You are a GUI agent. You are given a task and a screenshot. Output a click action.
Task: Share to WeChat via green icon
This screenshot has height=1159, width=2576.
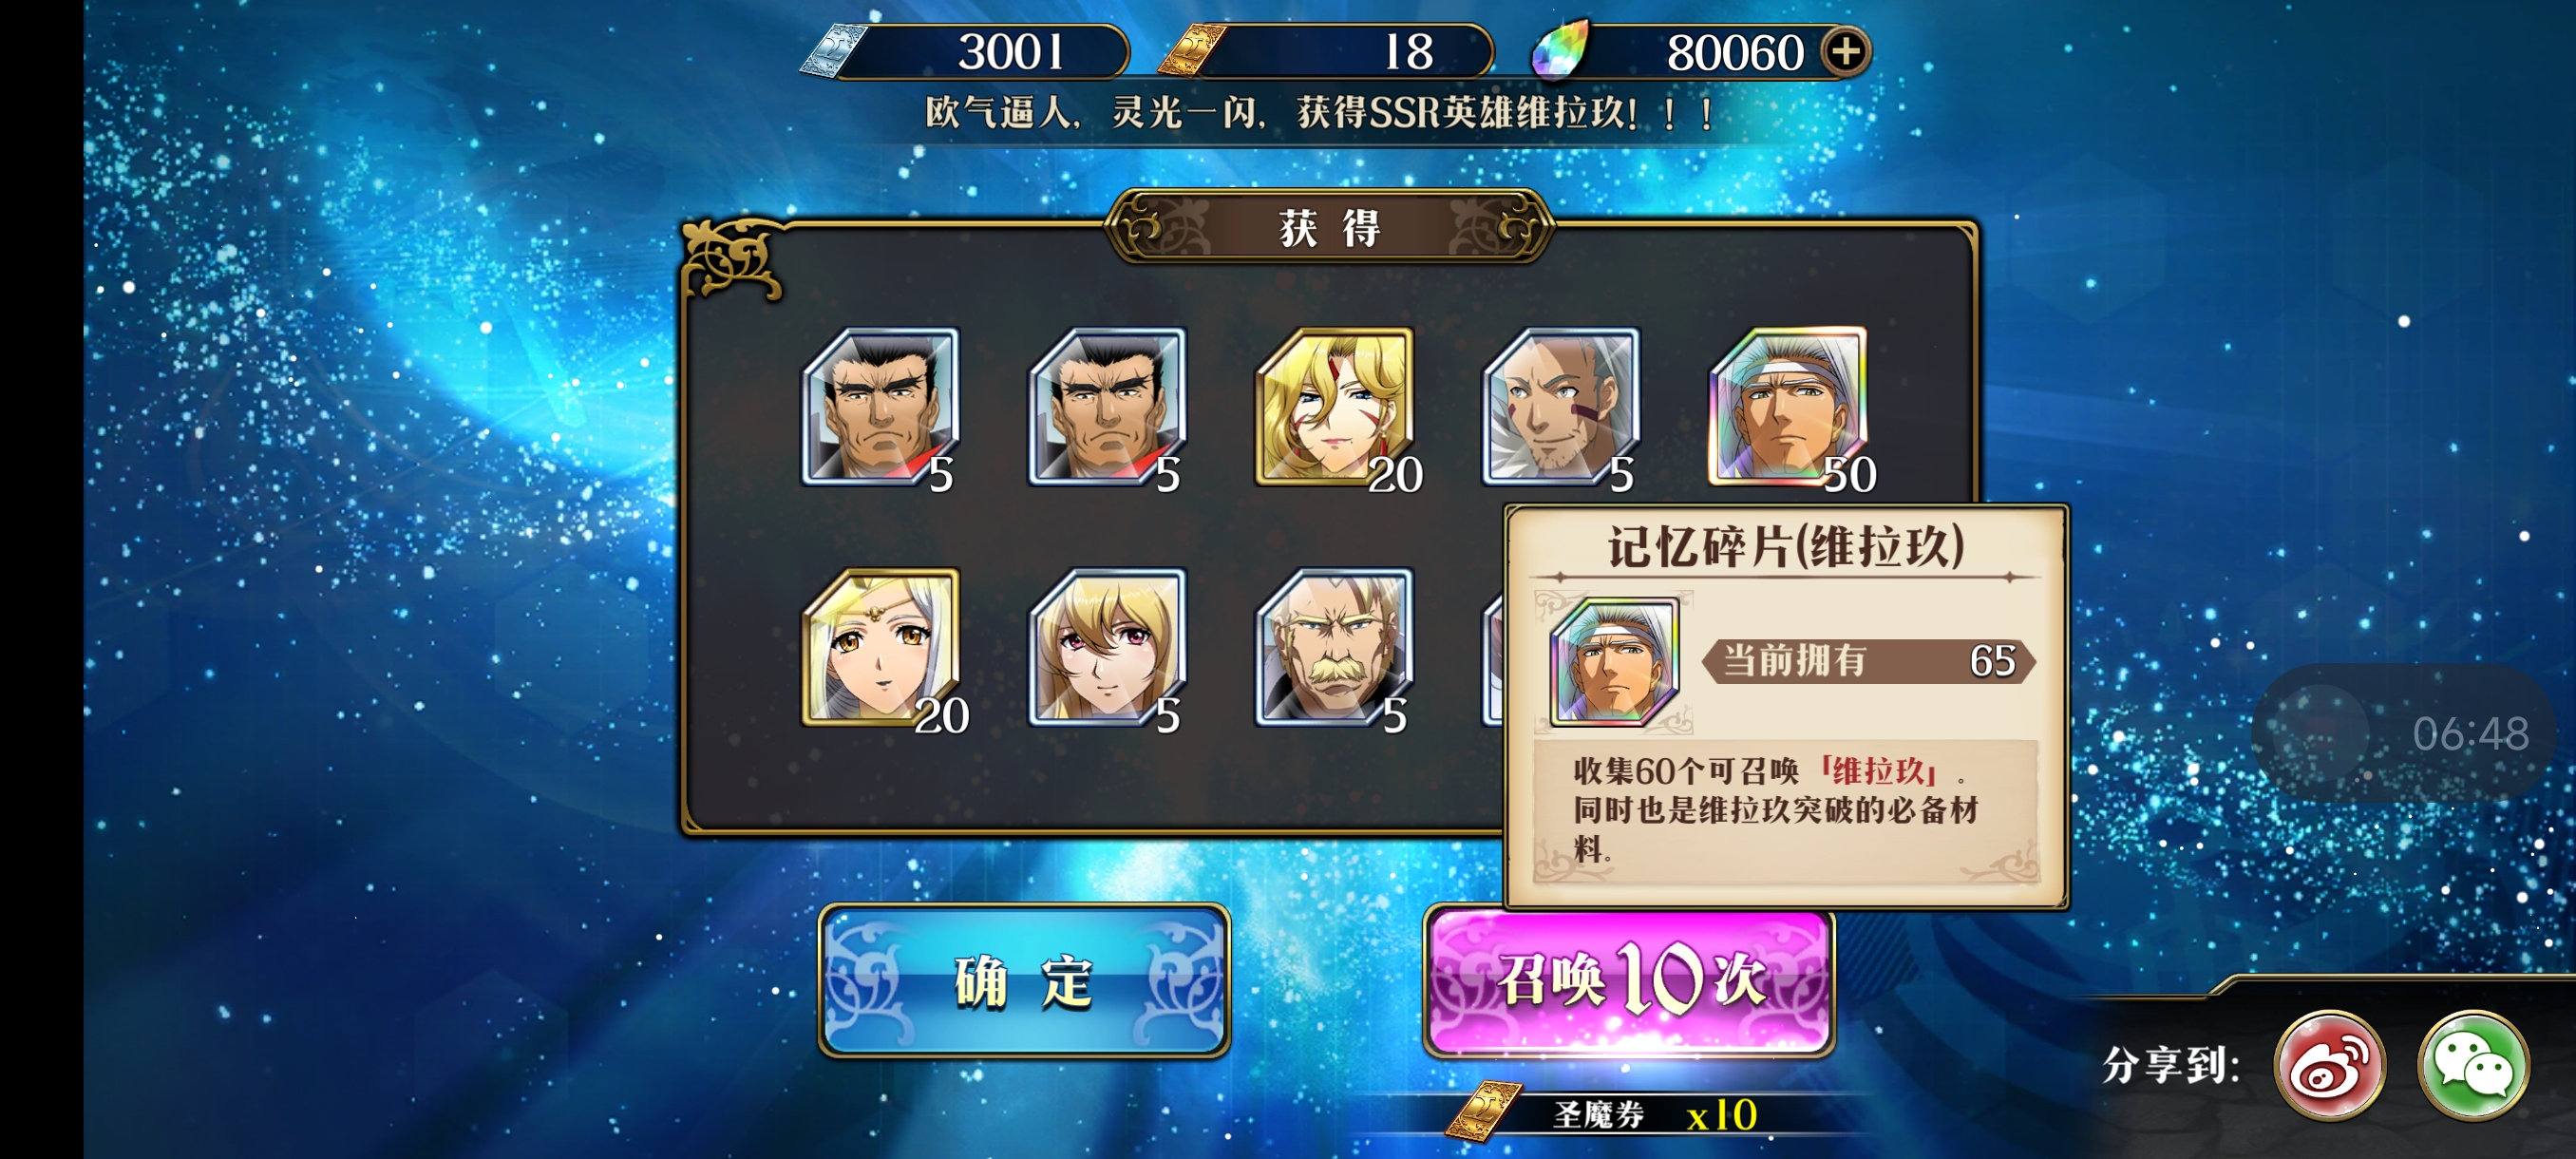click(2473, 1065)
